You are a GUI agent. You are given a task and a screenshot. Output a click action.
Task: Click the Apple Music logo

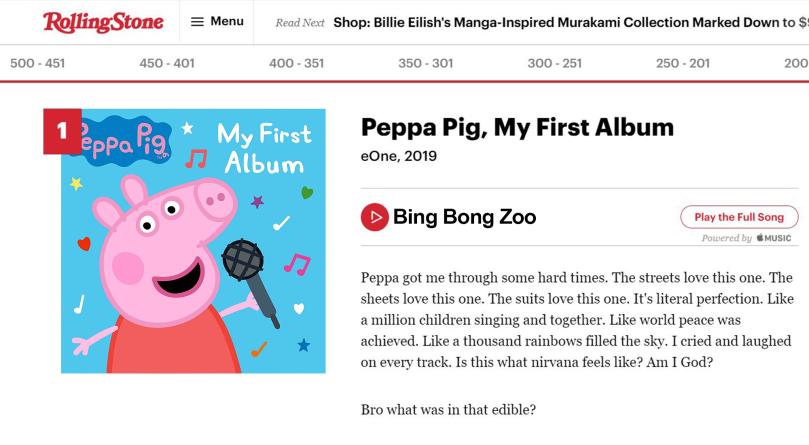[774, 238]
